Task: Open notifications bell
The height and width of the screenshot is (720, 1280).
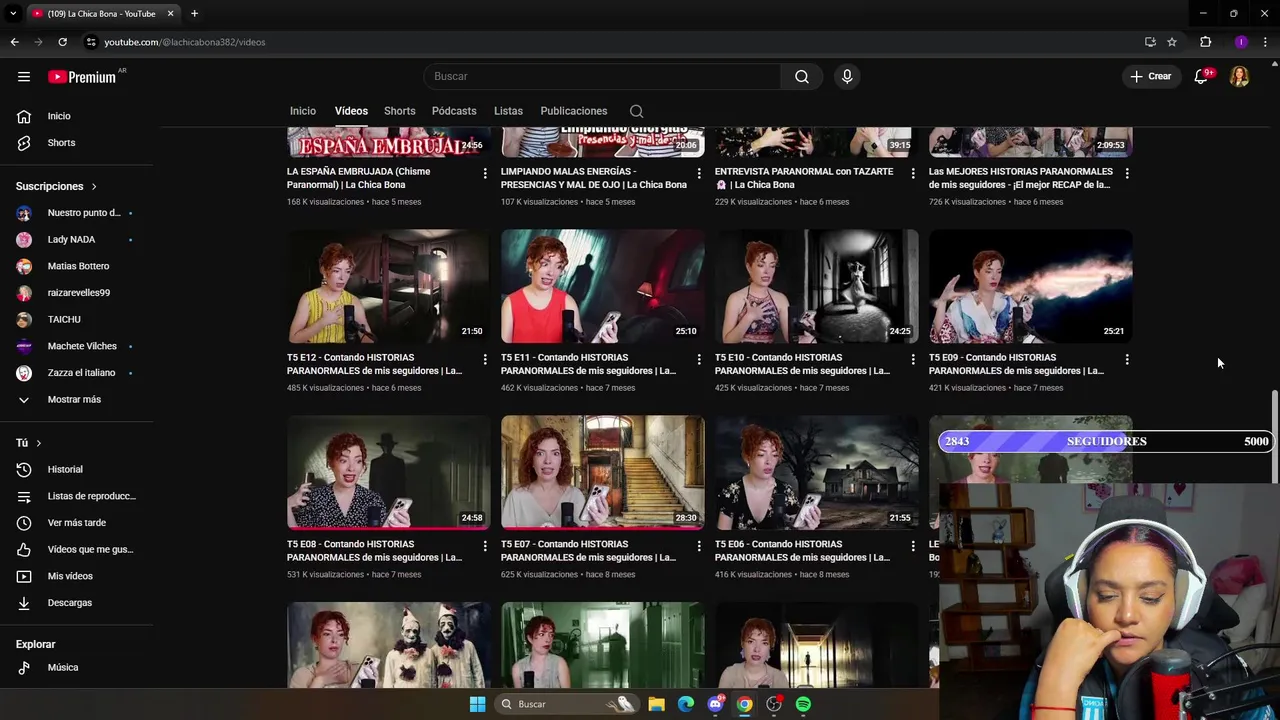Action: point(1201,77)
